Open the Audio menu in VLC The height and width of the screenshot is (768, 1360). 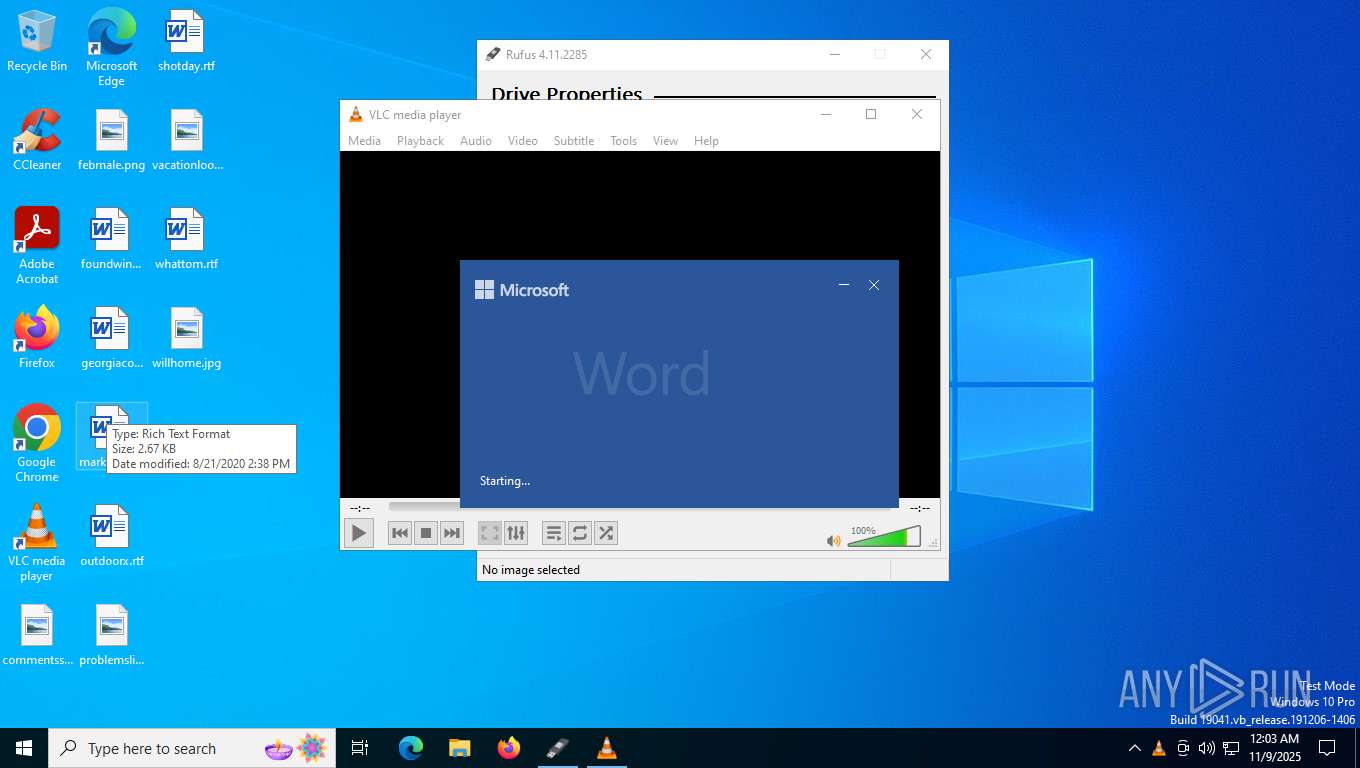pyautogui.click(x=476, y=141)
